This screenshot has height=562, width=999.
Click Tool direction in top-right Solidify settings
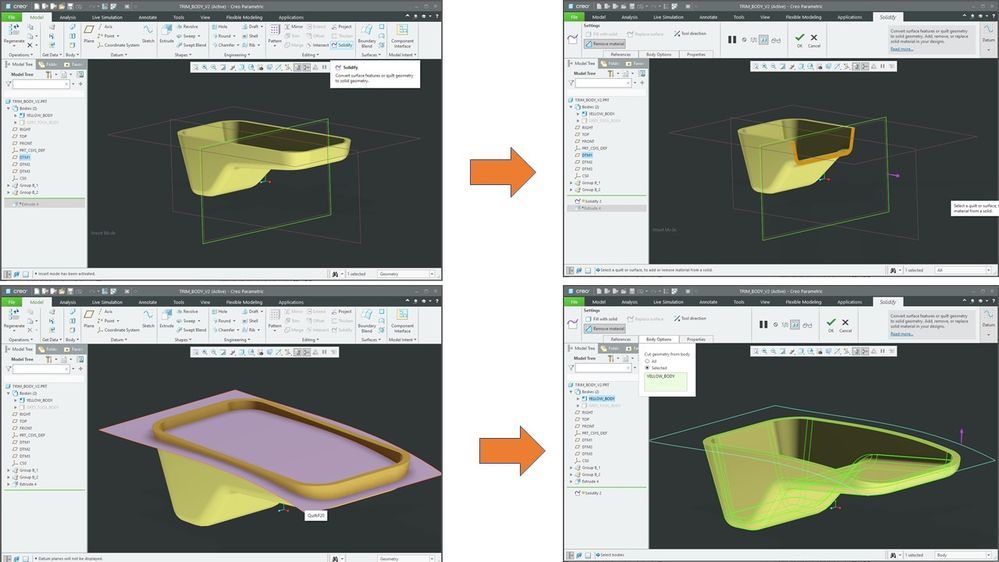pyautogui.click(x=690, y=33)
